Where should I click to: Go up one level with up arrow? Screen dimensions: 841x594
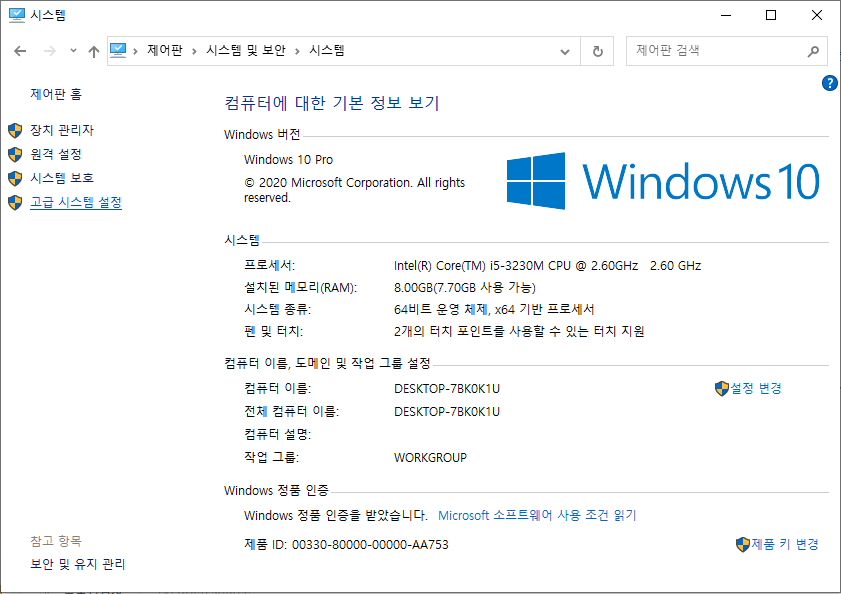click(94, 51)
